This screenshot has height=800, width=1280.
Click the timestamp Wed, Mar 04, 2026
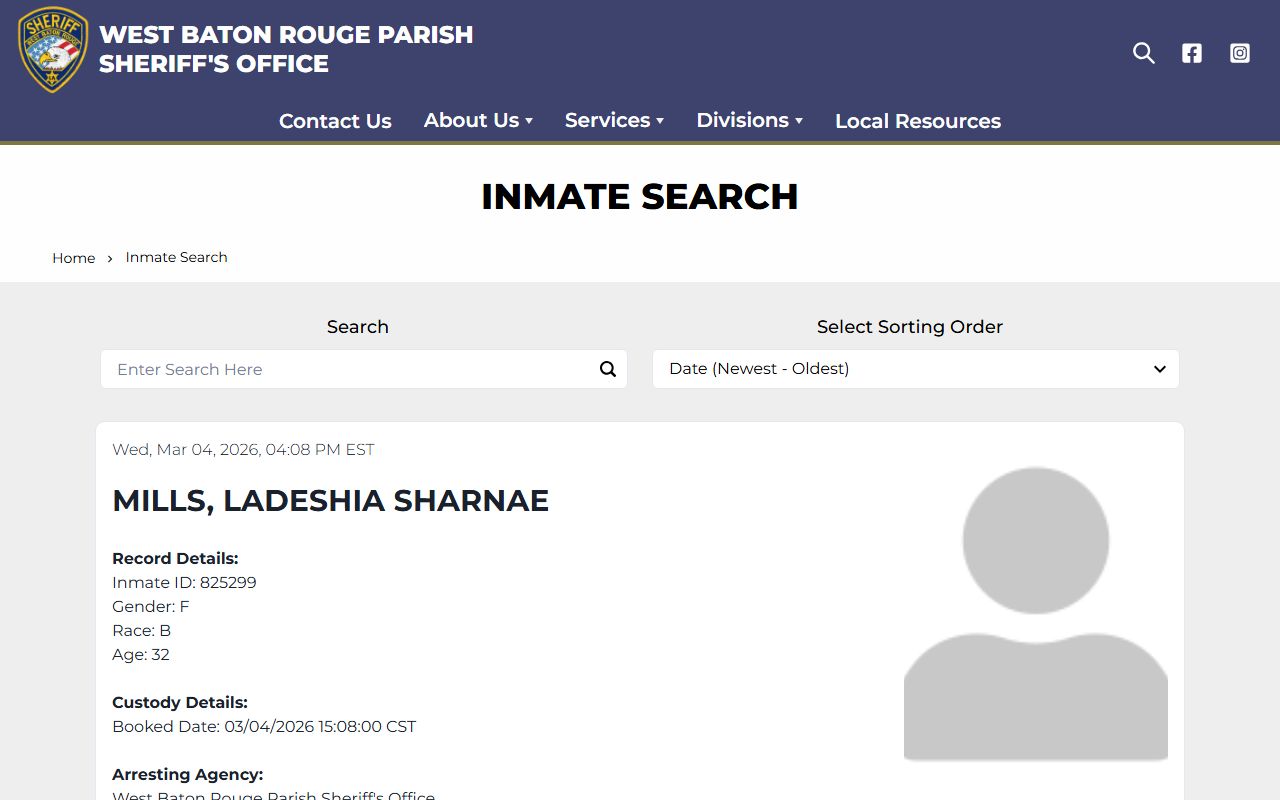[x=243, y=450]
